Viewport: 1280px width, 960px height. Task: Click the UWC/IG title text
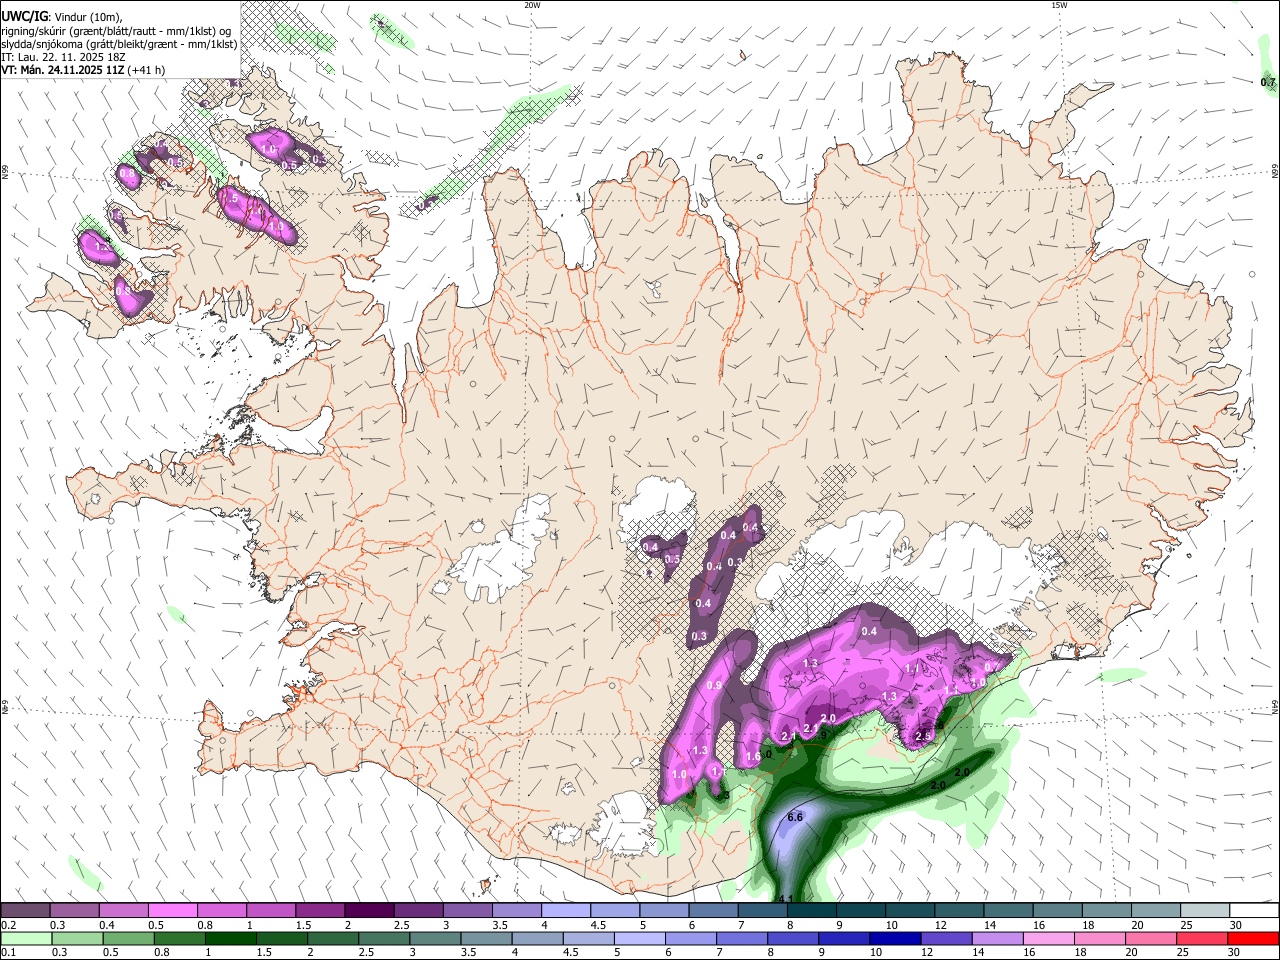26,16
